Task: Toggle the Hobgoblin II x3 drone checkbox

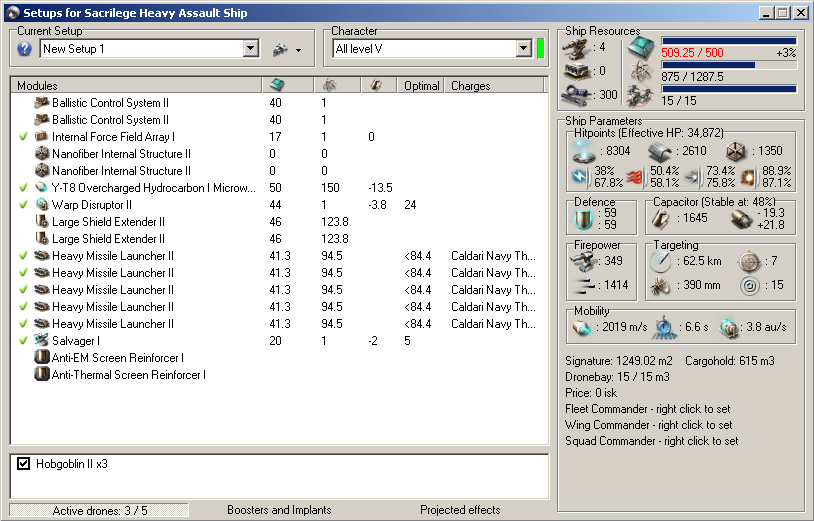Action: coord(24,464)
